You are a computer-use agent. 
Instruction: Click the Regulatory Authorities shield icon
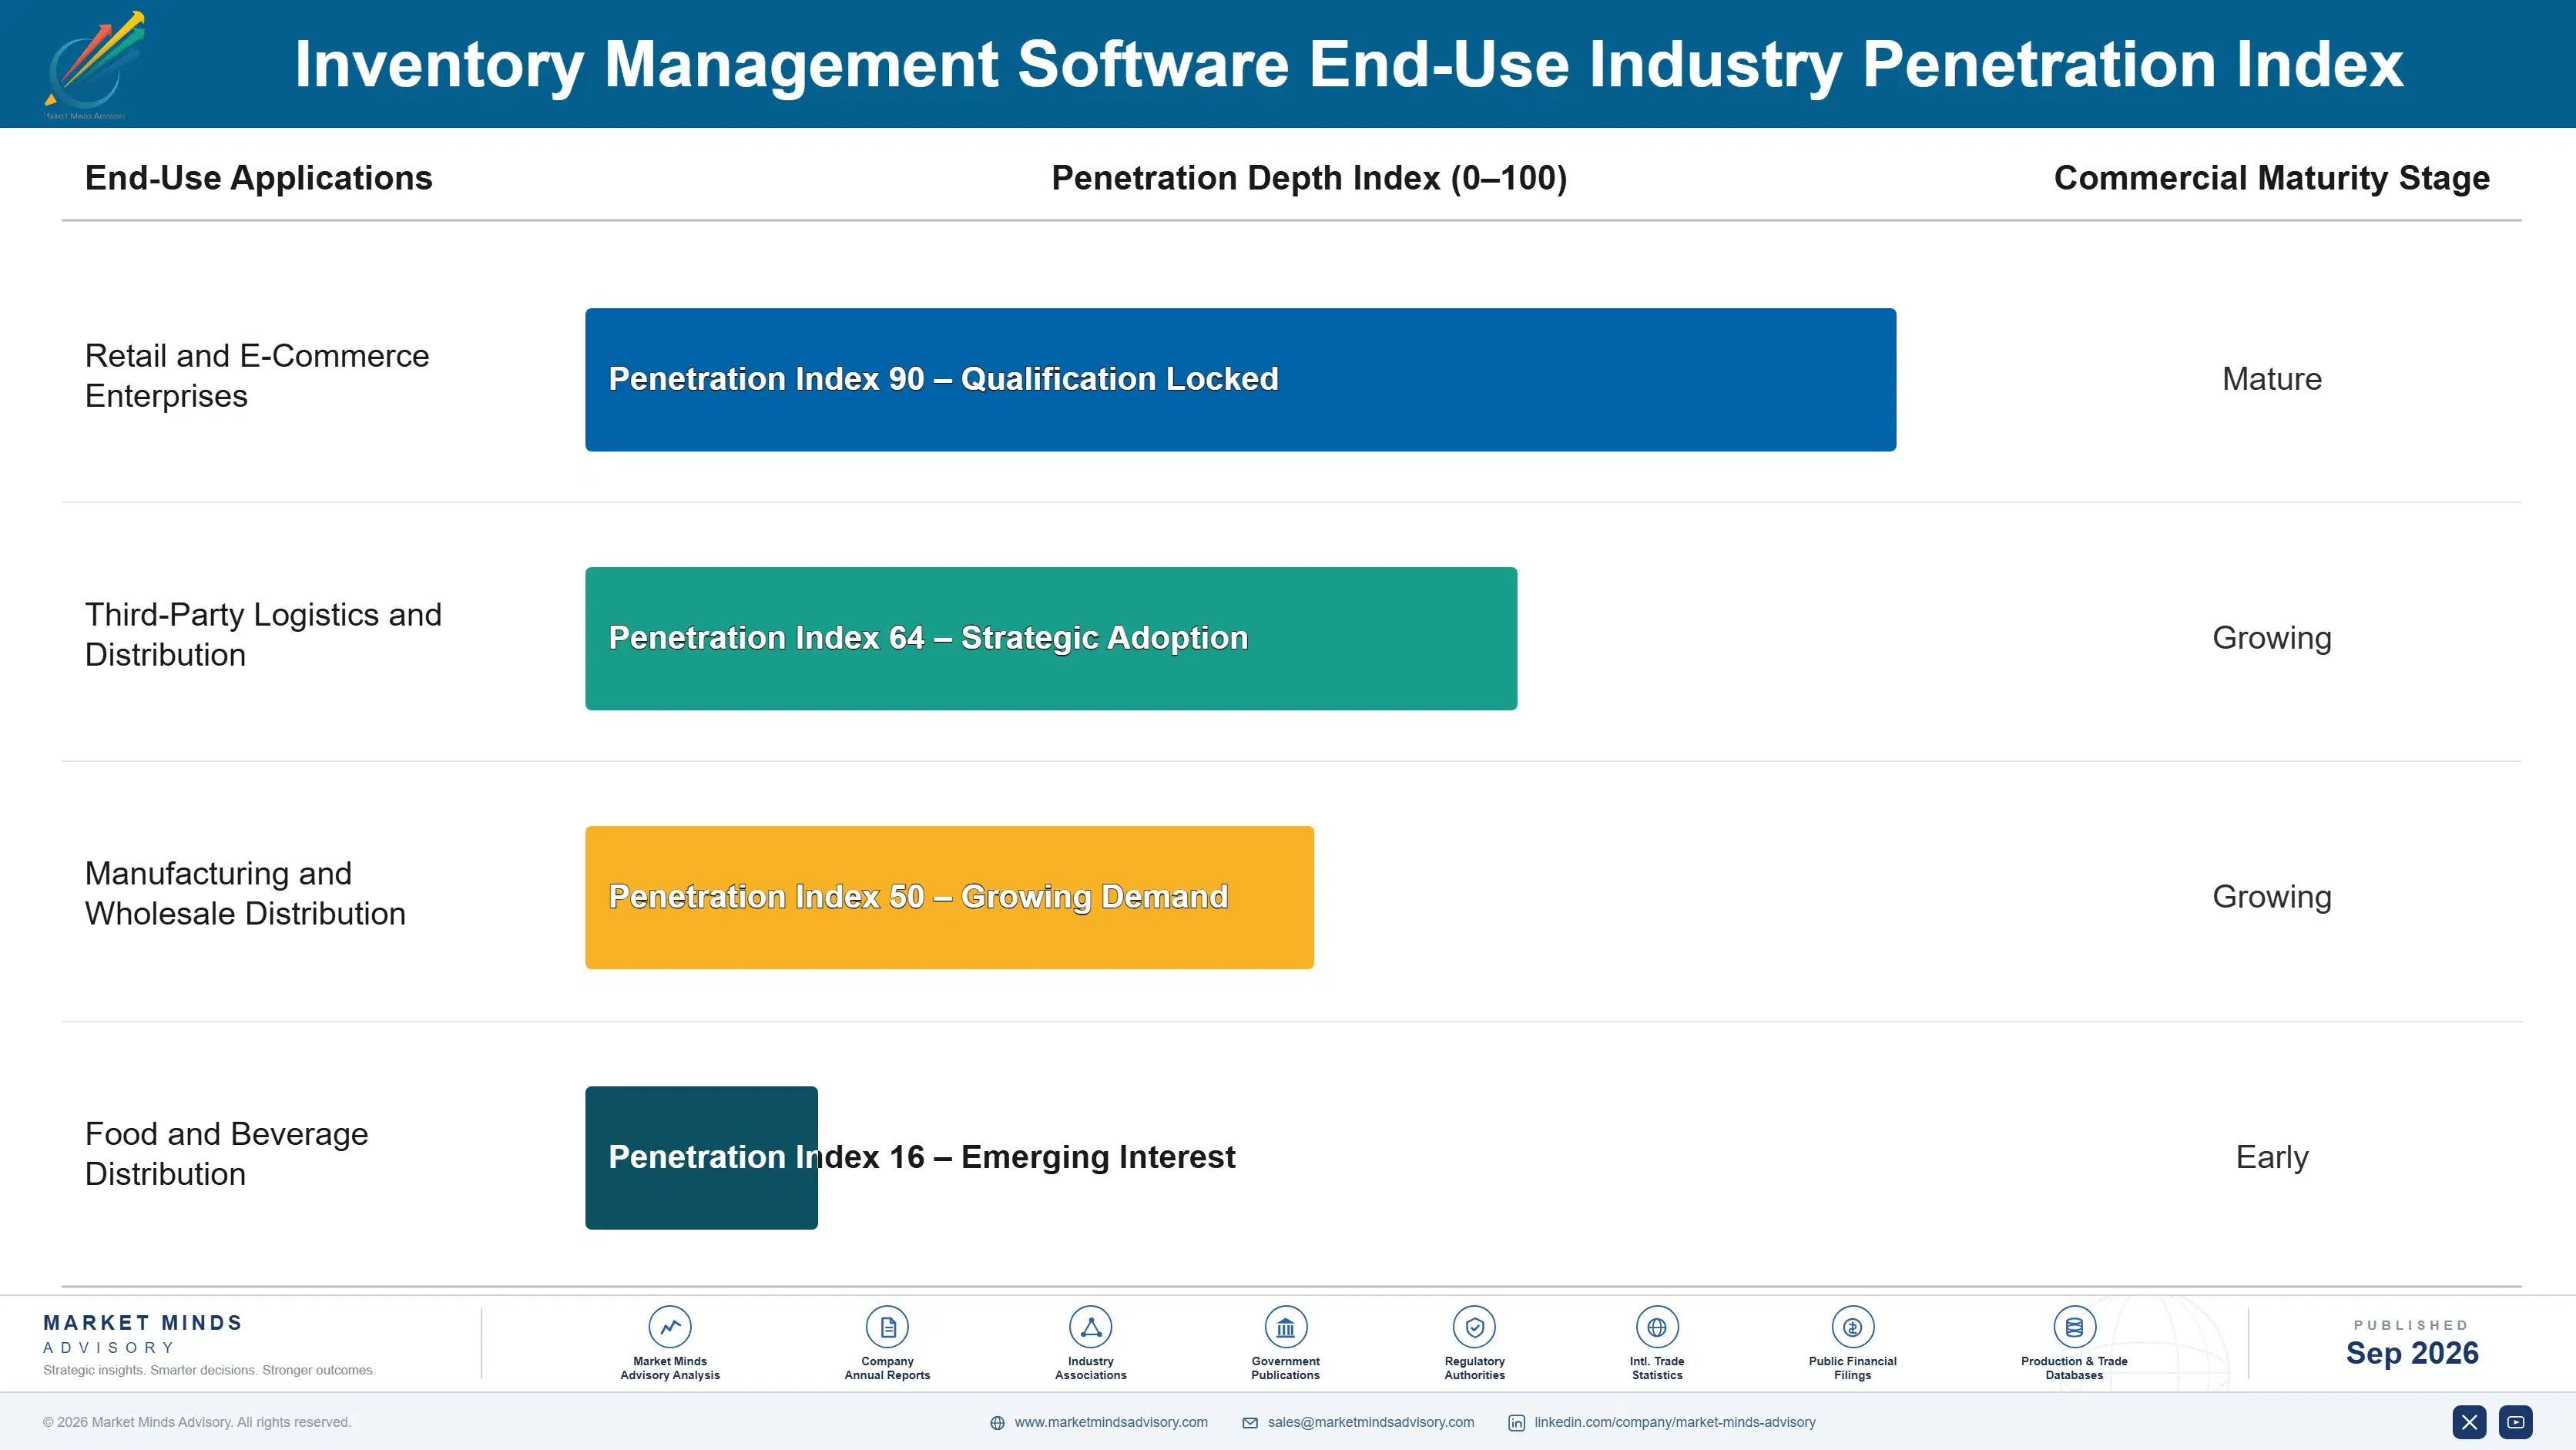(1474, 1327)
